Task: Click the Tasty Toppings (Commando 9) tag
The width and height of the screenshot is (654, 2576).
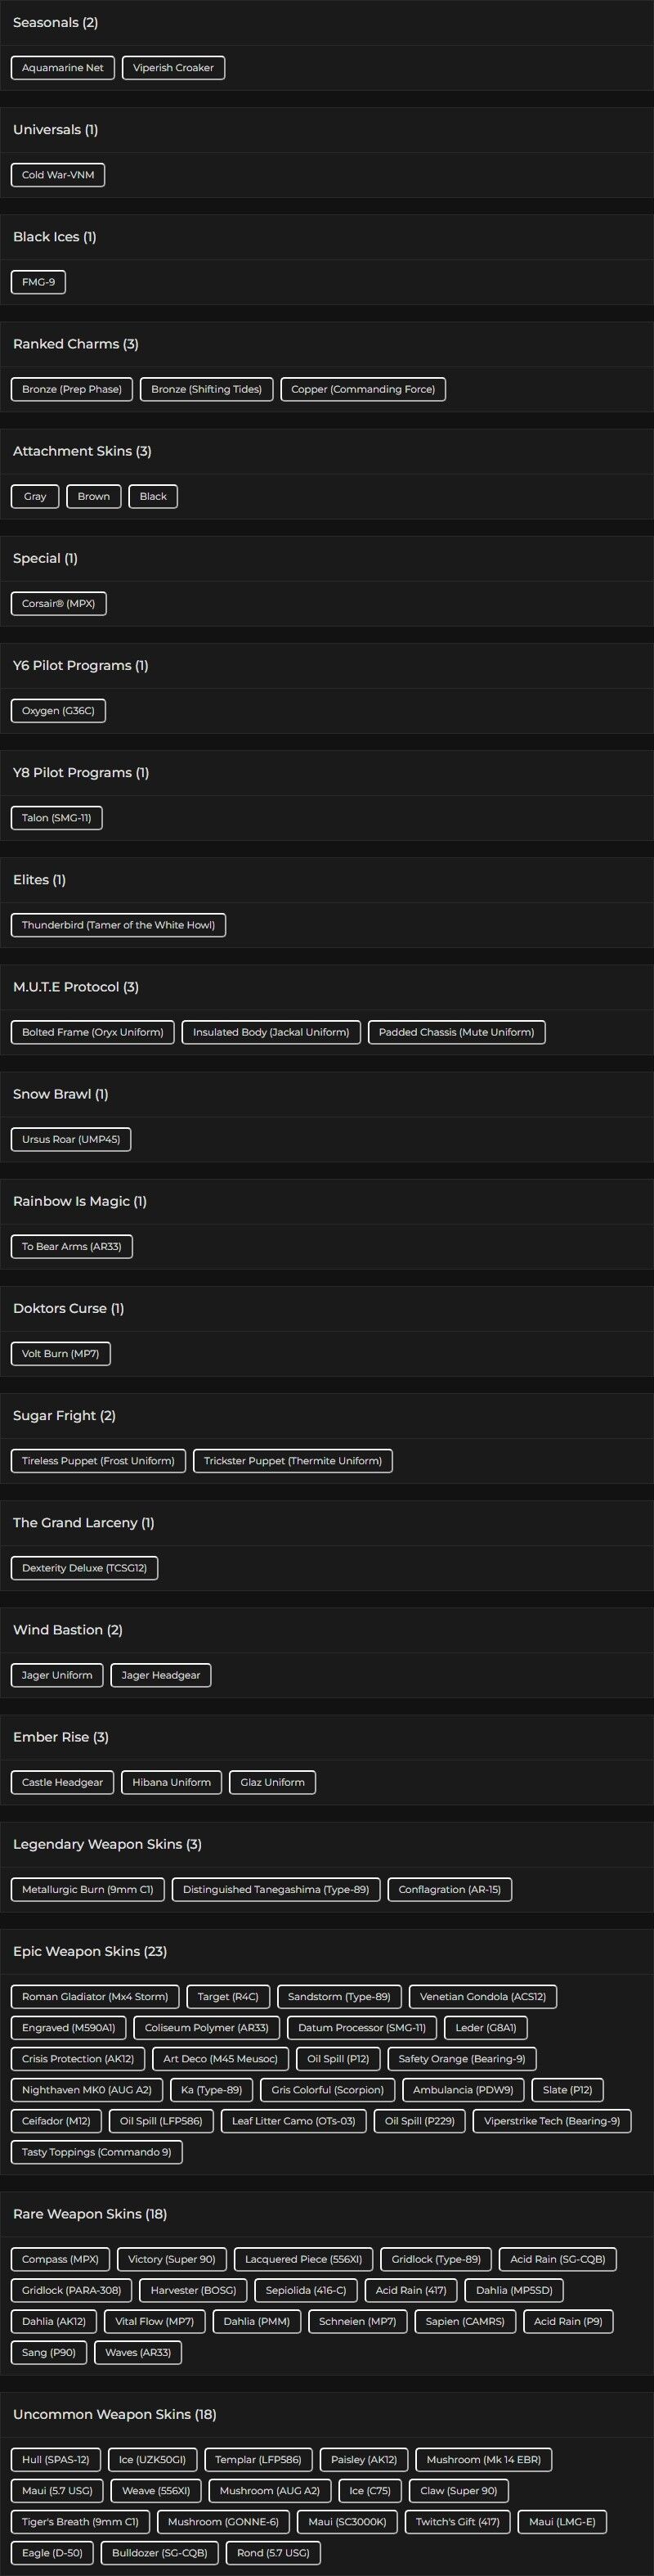Action: 96,2152
